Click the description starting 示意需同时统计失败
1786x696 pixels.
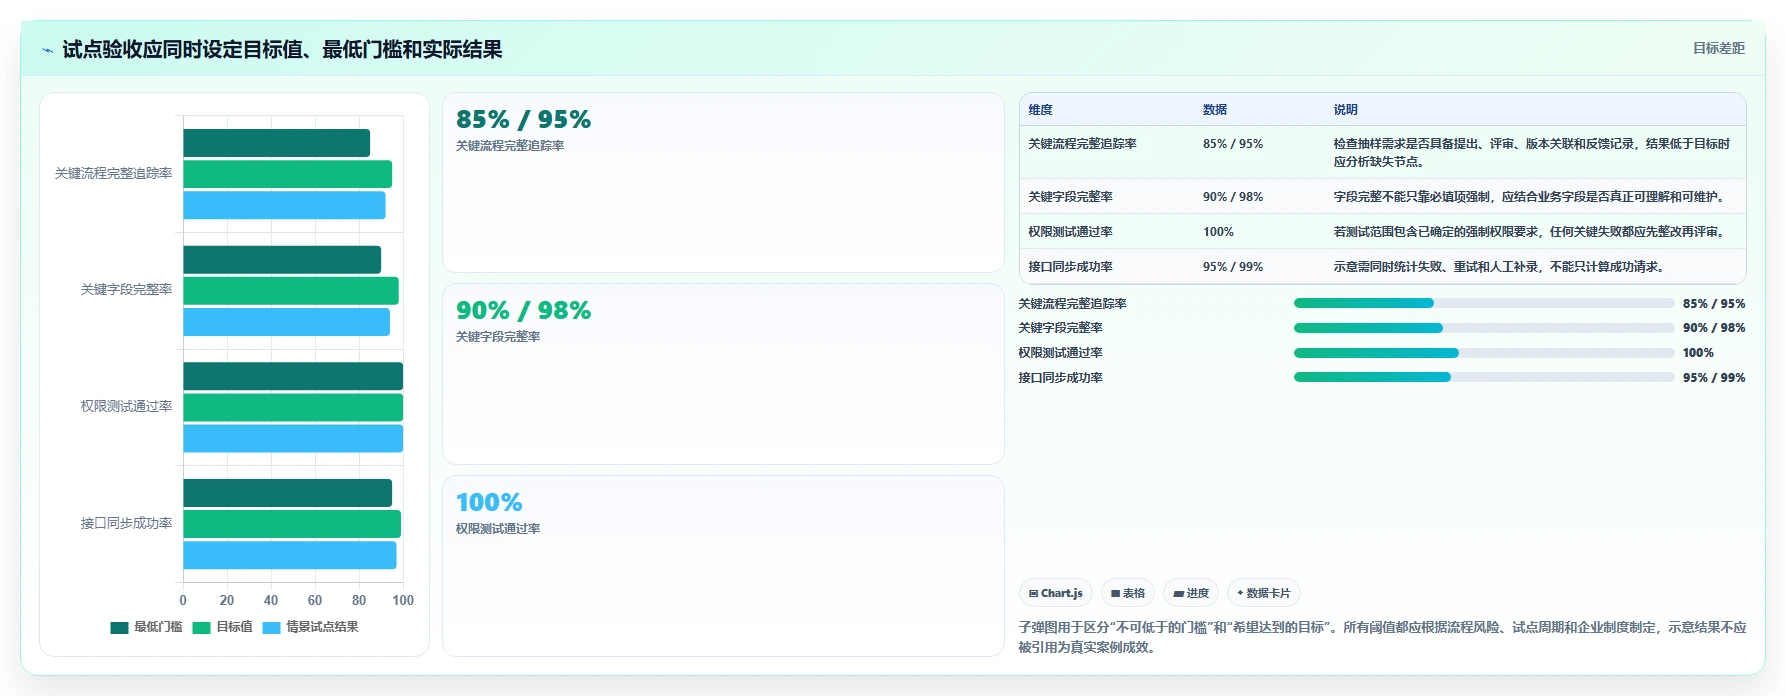[x=1501, y=267]
